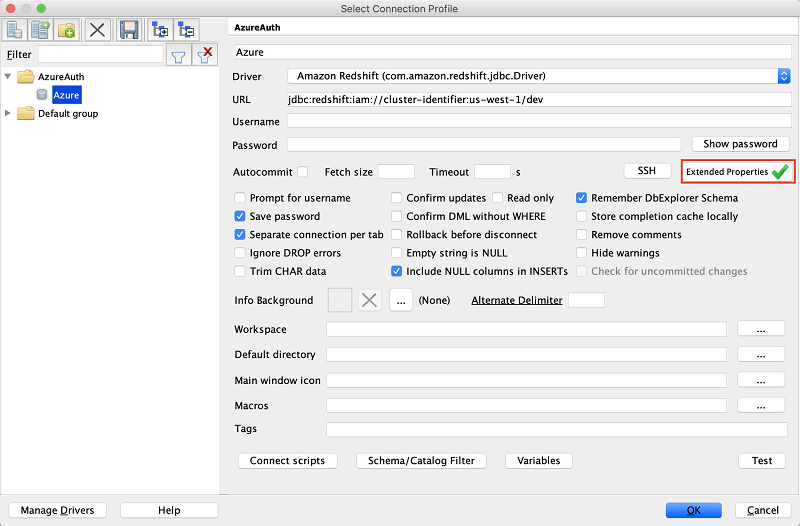Collapse all groups in tree toolbar
Image resolution: width=800 pixels, height=526 pixels.
[x=186, y=30]
